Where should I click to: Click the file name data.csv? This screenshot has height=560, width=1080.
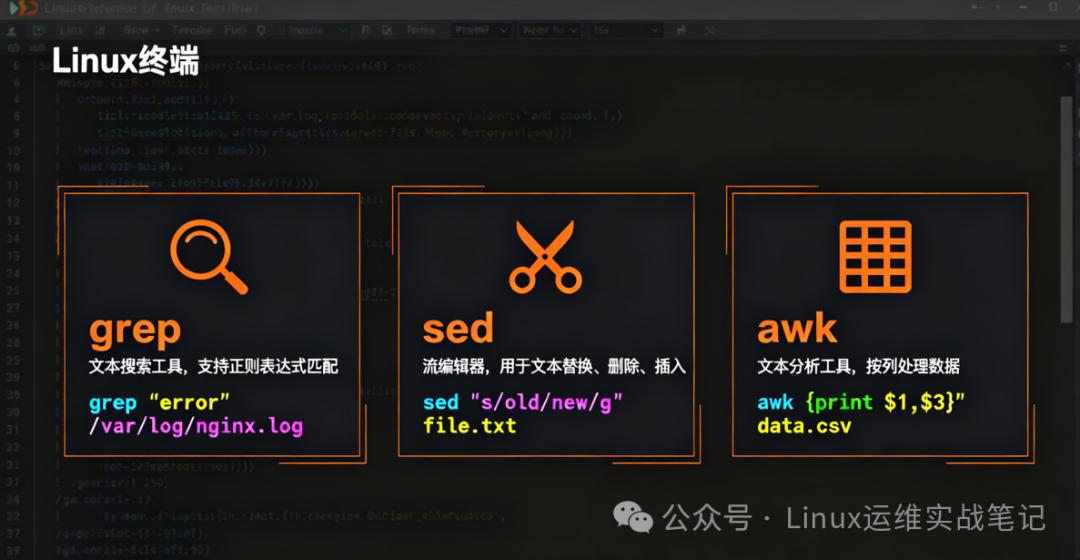point(804,426)
